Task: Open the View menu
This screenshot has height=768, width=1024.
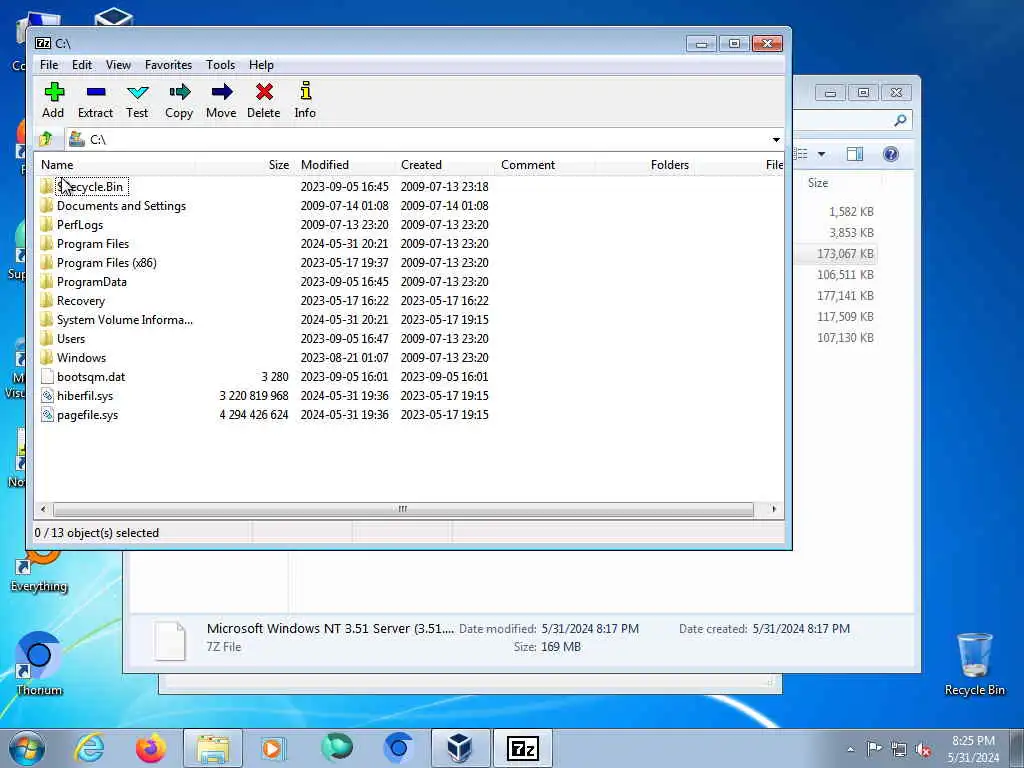Action: [x=118, y=65]
